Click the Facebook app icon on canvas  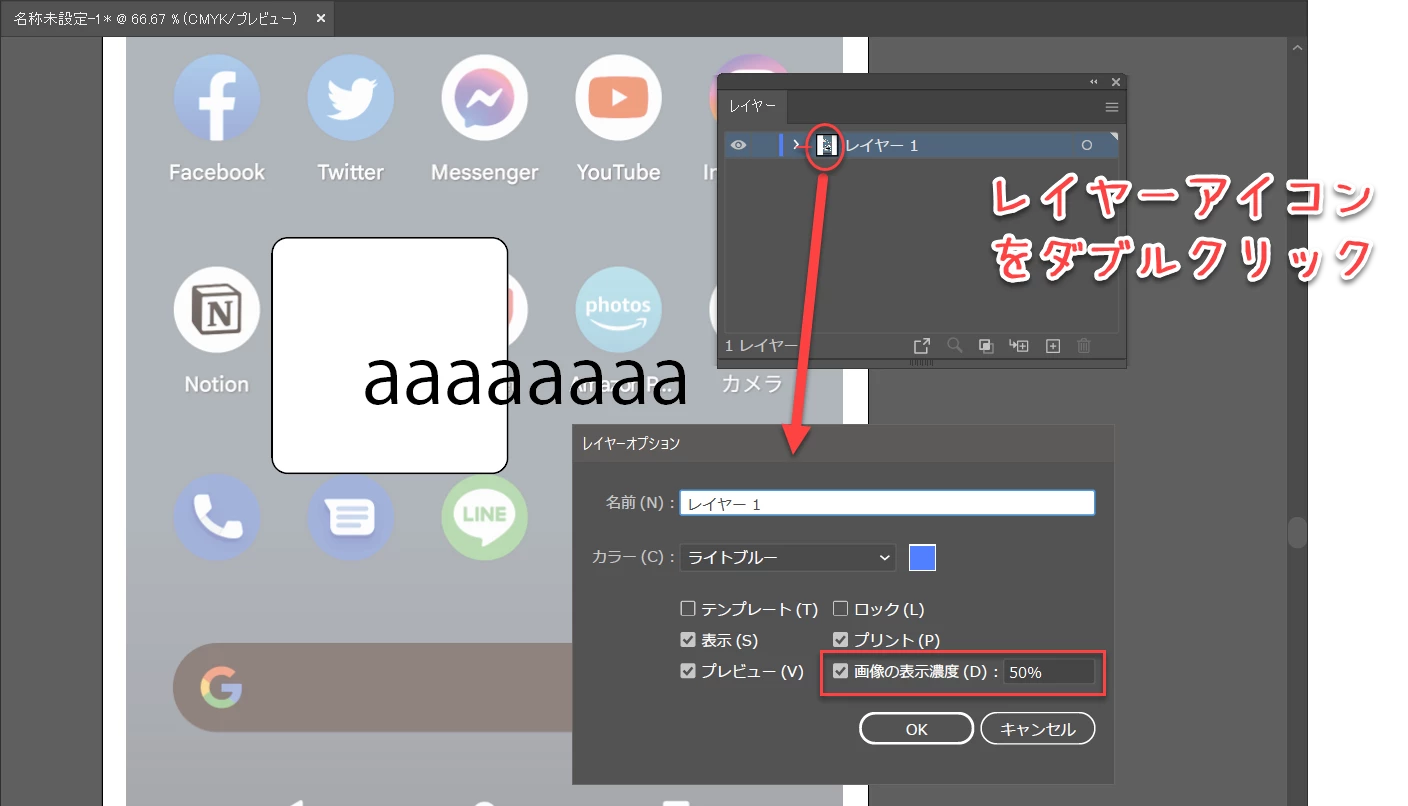[x=217, y=98]
